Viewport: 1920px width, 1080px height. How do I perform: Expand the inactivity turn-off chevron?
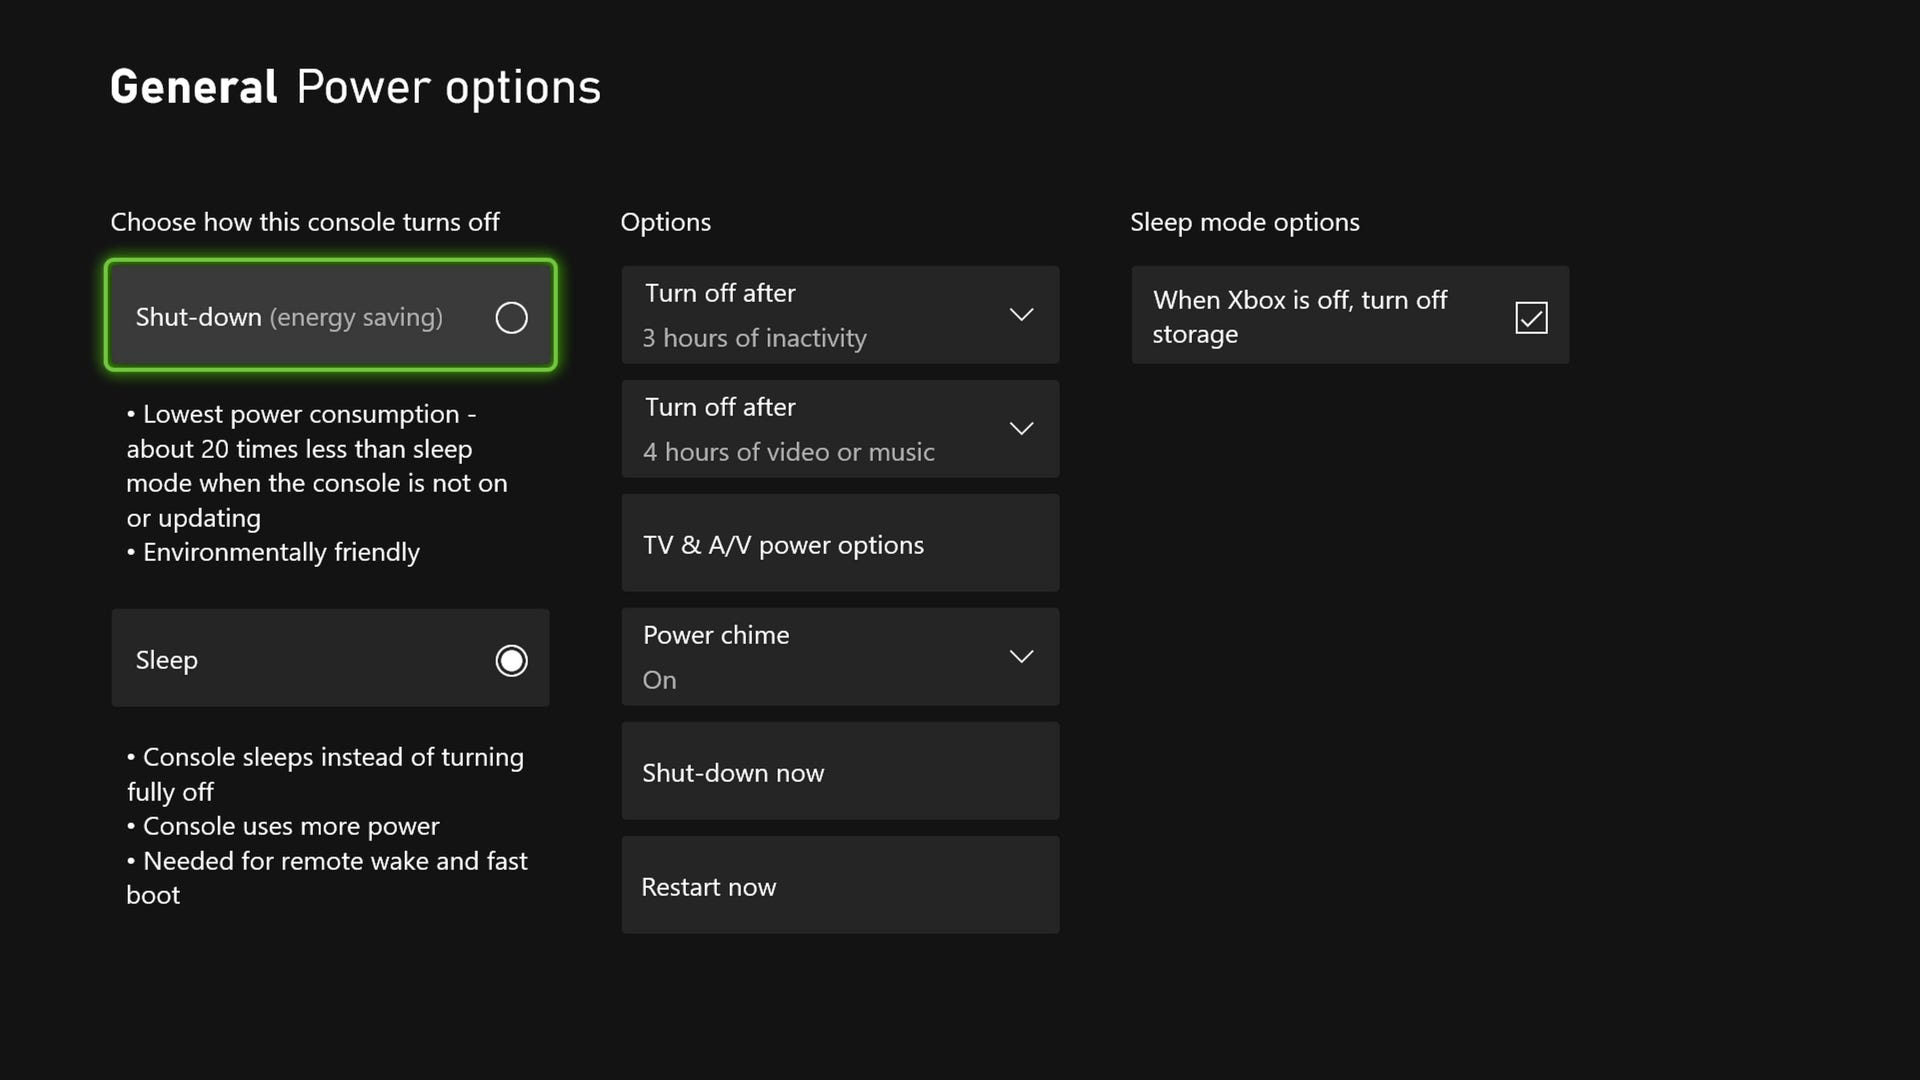click(1021, 315)
